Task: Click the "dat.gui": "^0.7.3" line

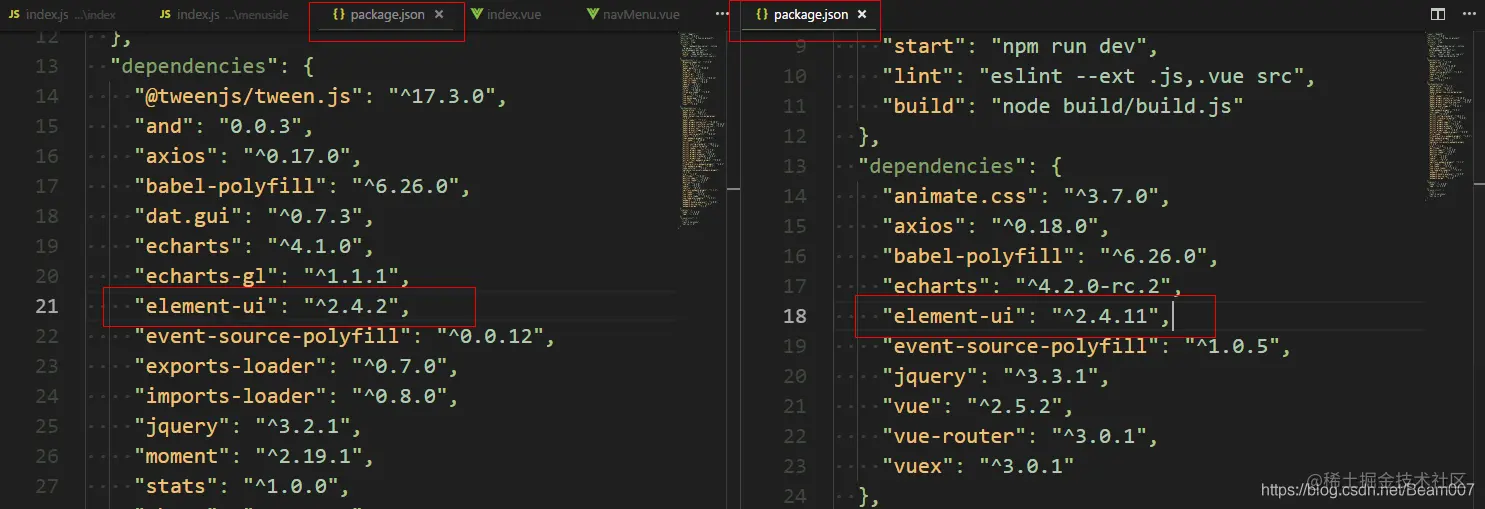Action: 254,216
